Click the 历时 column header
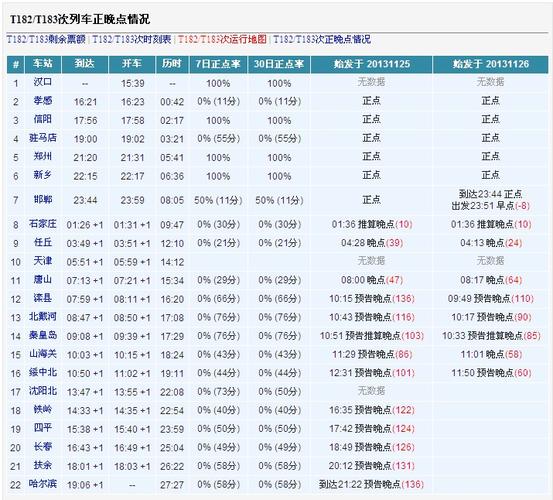553x500 pixels. (172, 64)
